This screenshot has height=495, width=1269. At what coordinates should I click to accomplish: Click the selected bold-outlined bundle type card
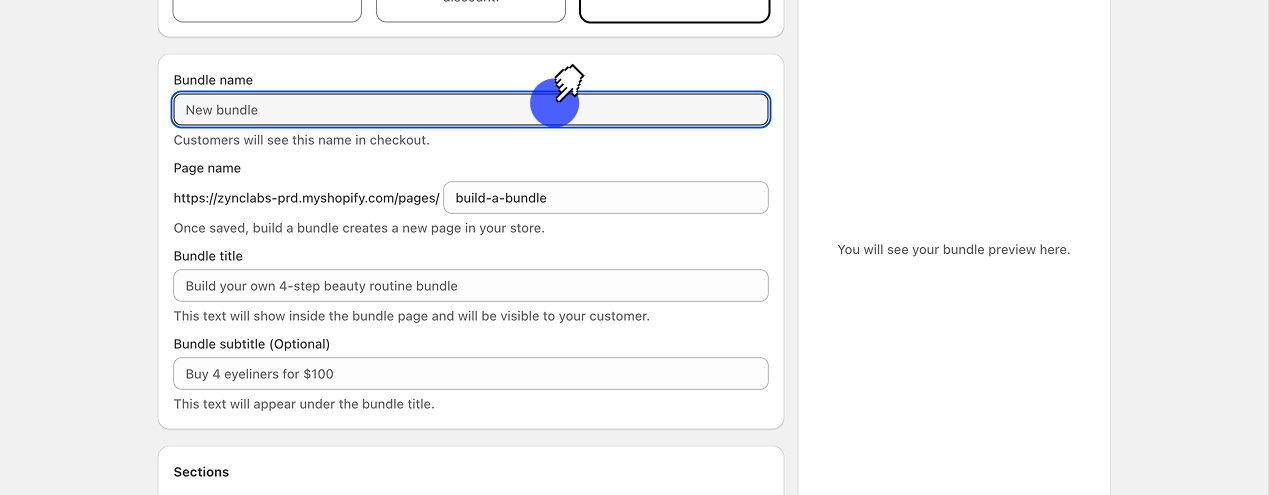675,10
